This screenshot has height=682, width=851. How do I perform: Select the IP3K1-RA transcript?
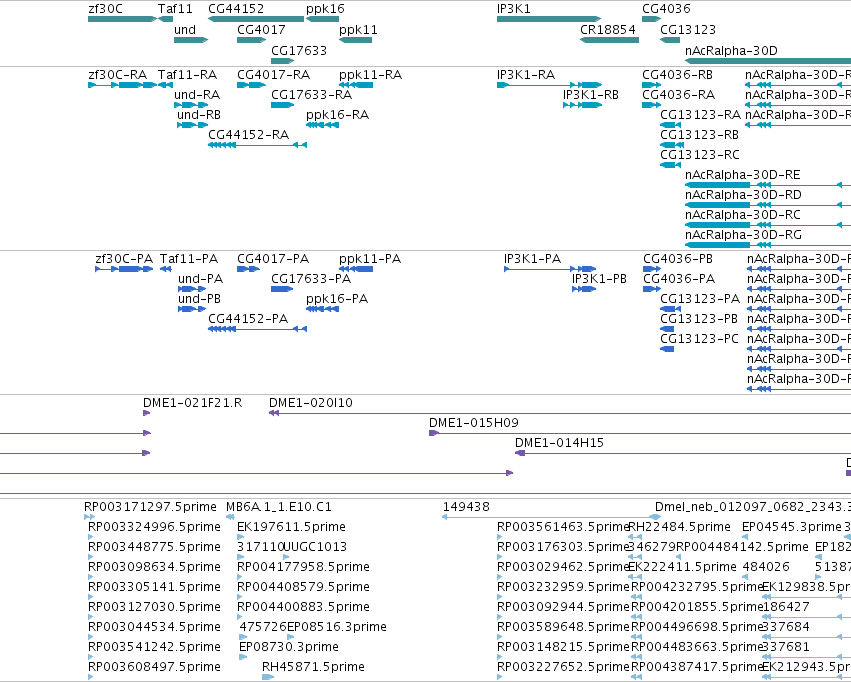[x=549, y=85]
